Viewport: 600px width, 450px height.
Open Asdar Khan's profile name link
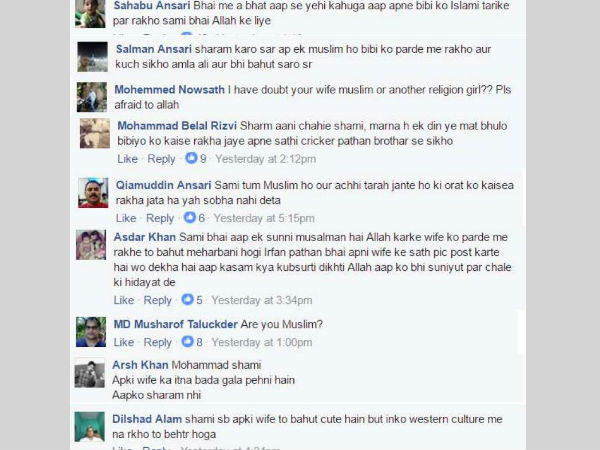145,237
